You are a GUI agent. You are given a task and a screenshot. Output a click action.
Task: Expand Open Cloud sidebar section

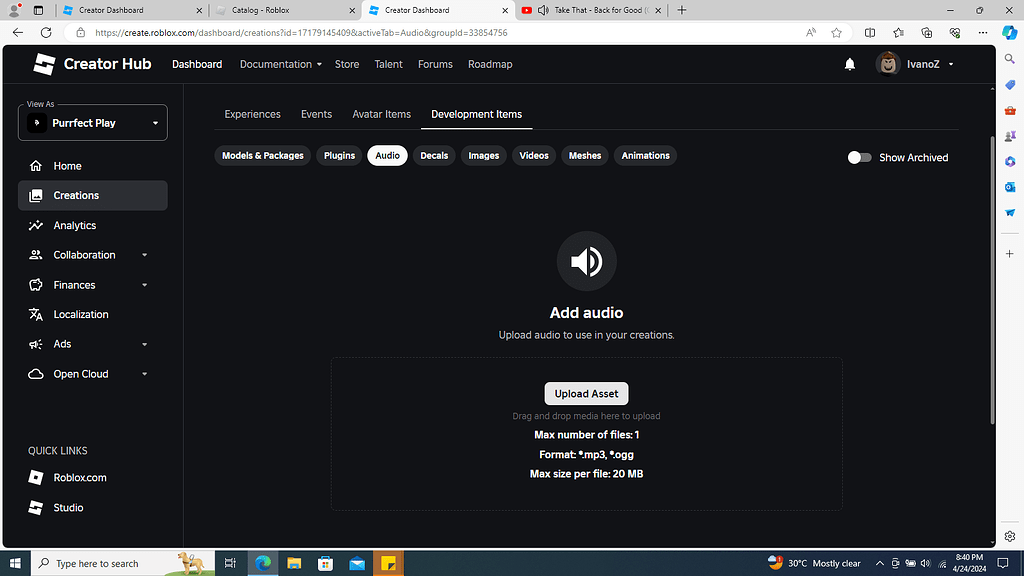[x=144, y=374]
